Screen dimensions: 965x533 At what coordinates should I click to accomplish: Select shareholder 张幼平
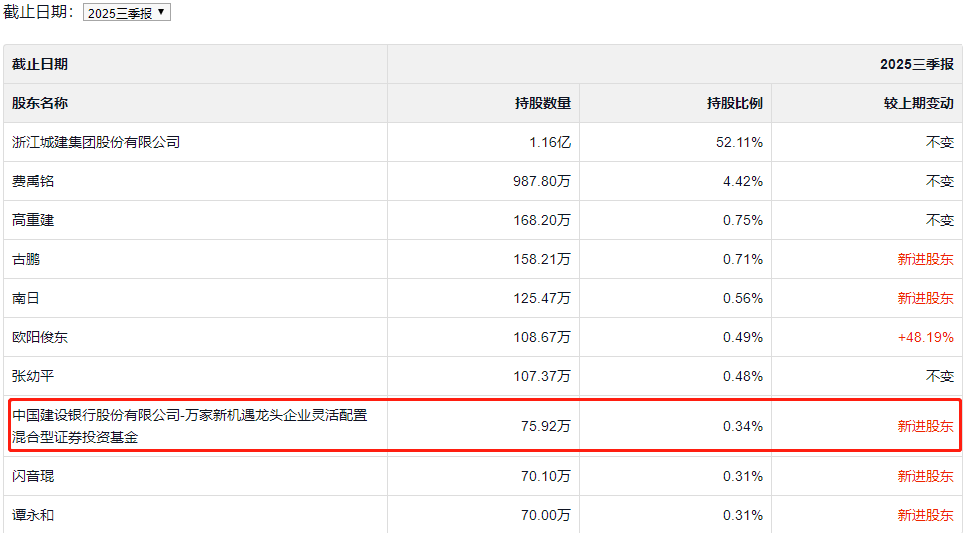coord(33,376)
